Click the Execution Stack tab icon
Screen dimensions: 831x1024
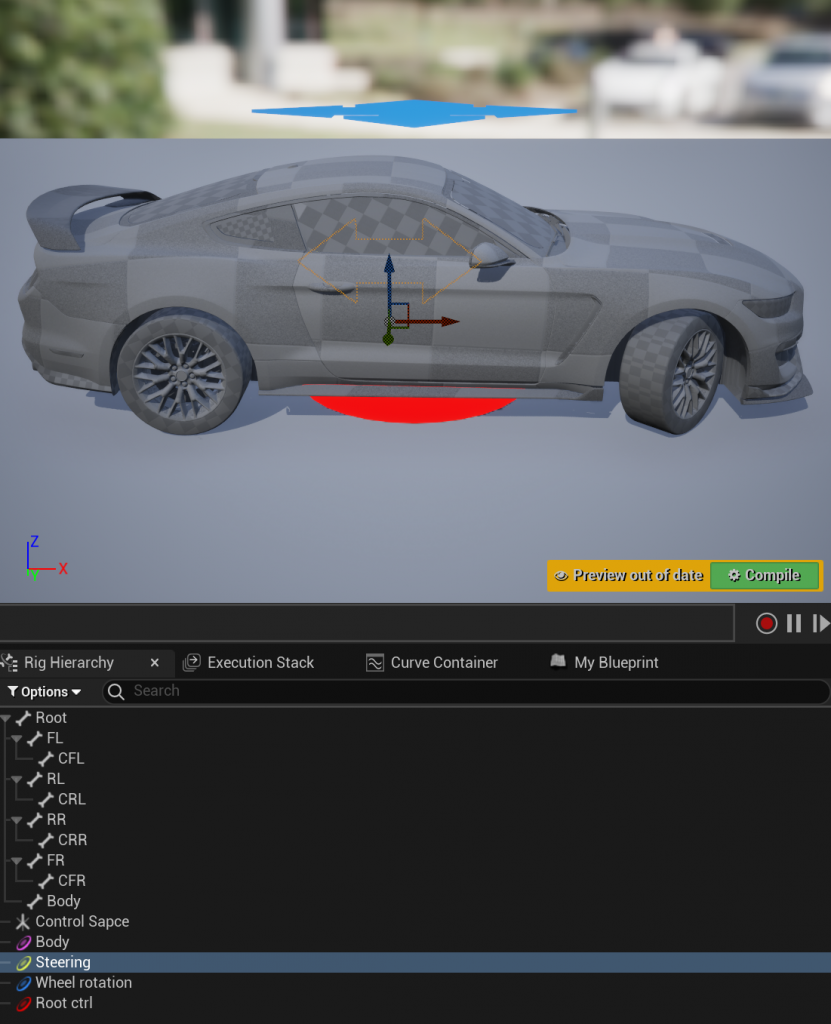coord(191,663)
